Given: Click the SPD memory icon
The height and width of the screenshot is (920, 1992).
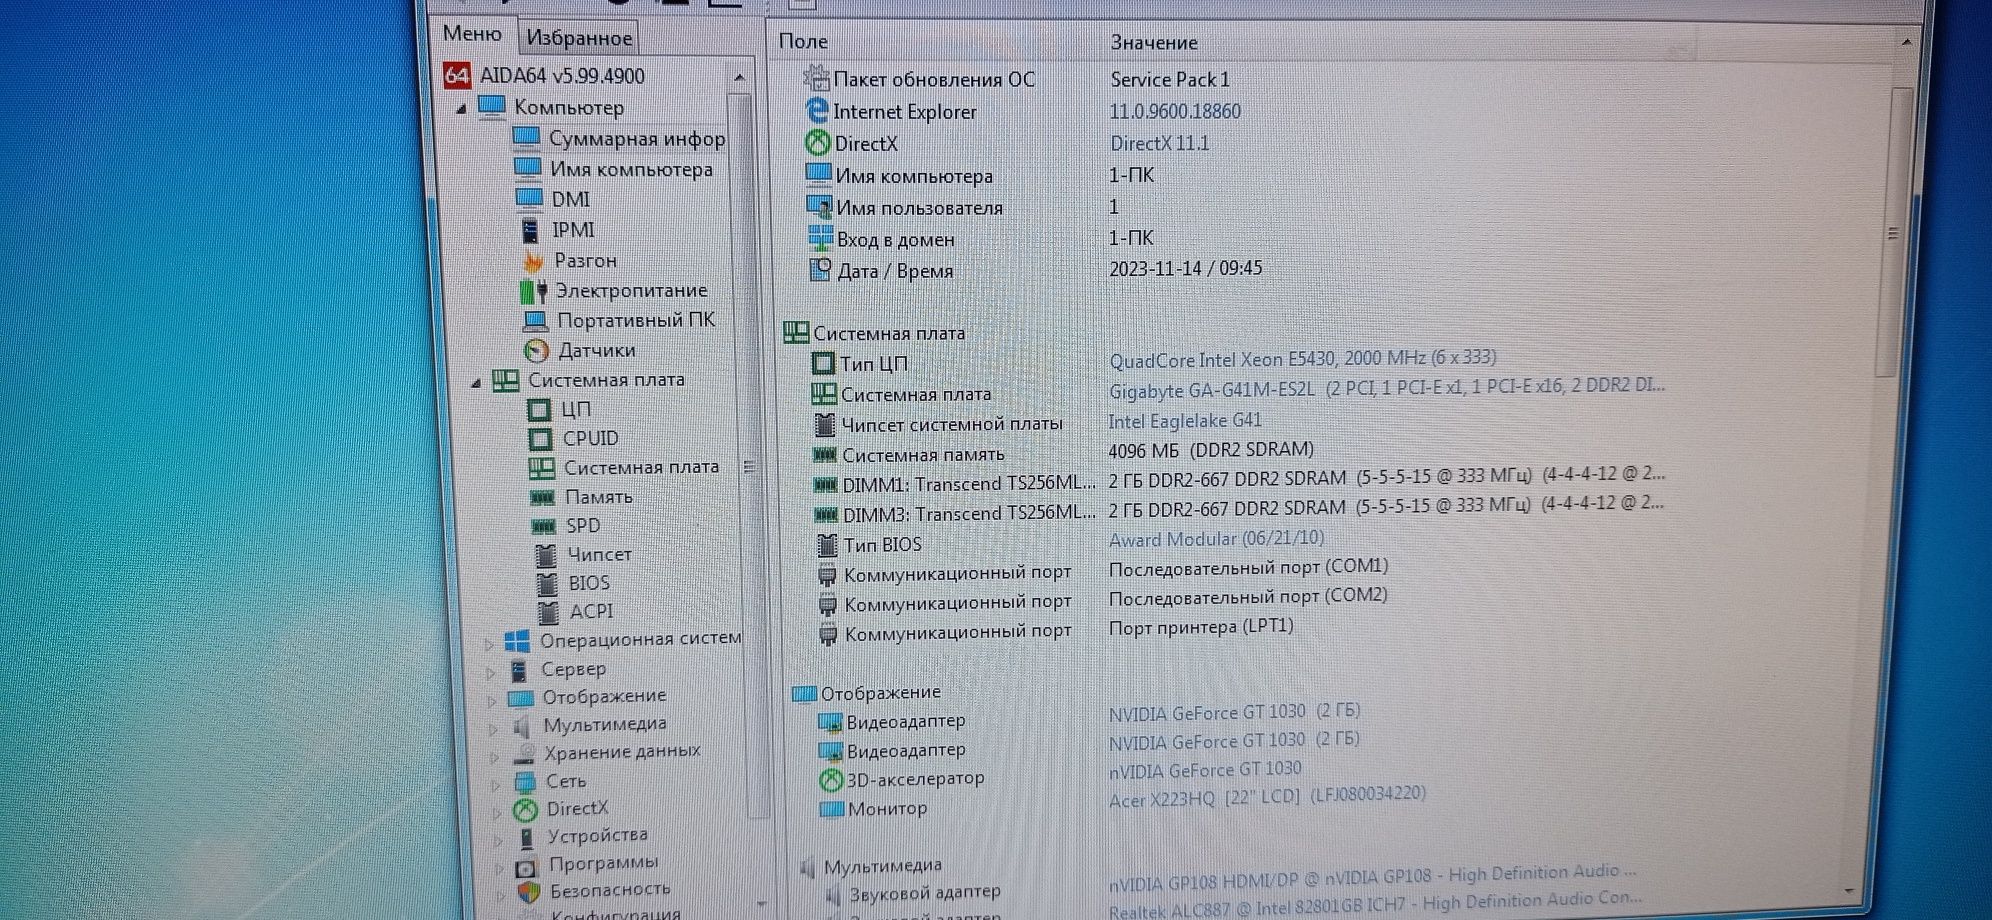Looking at the screenshot, I should click(543, 526).
